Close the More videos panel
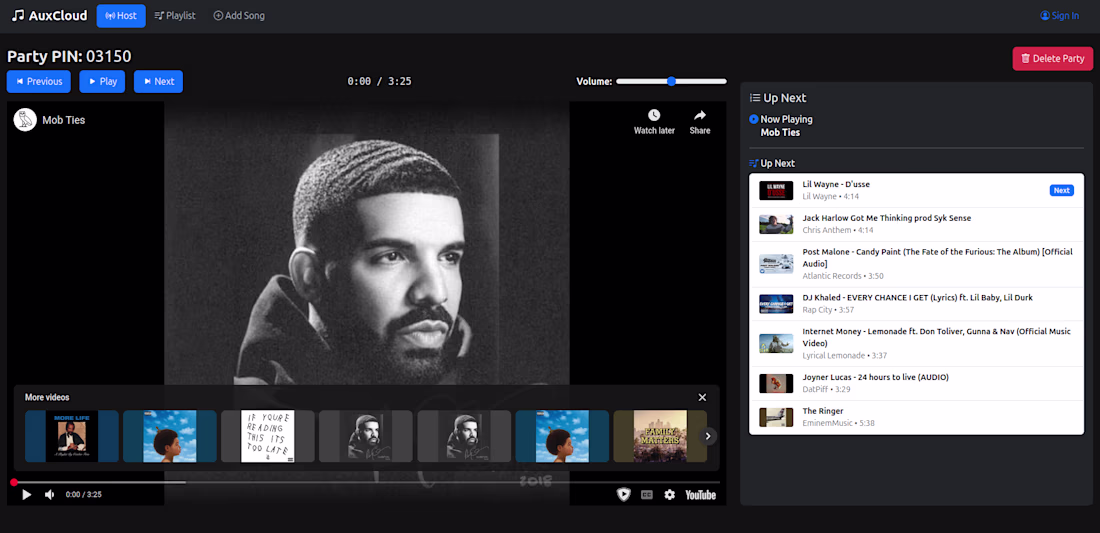This screenshot has width=1100, height=533. pyautogui.click(x=702, y=397)
